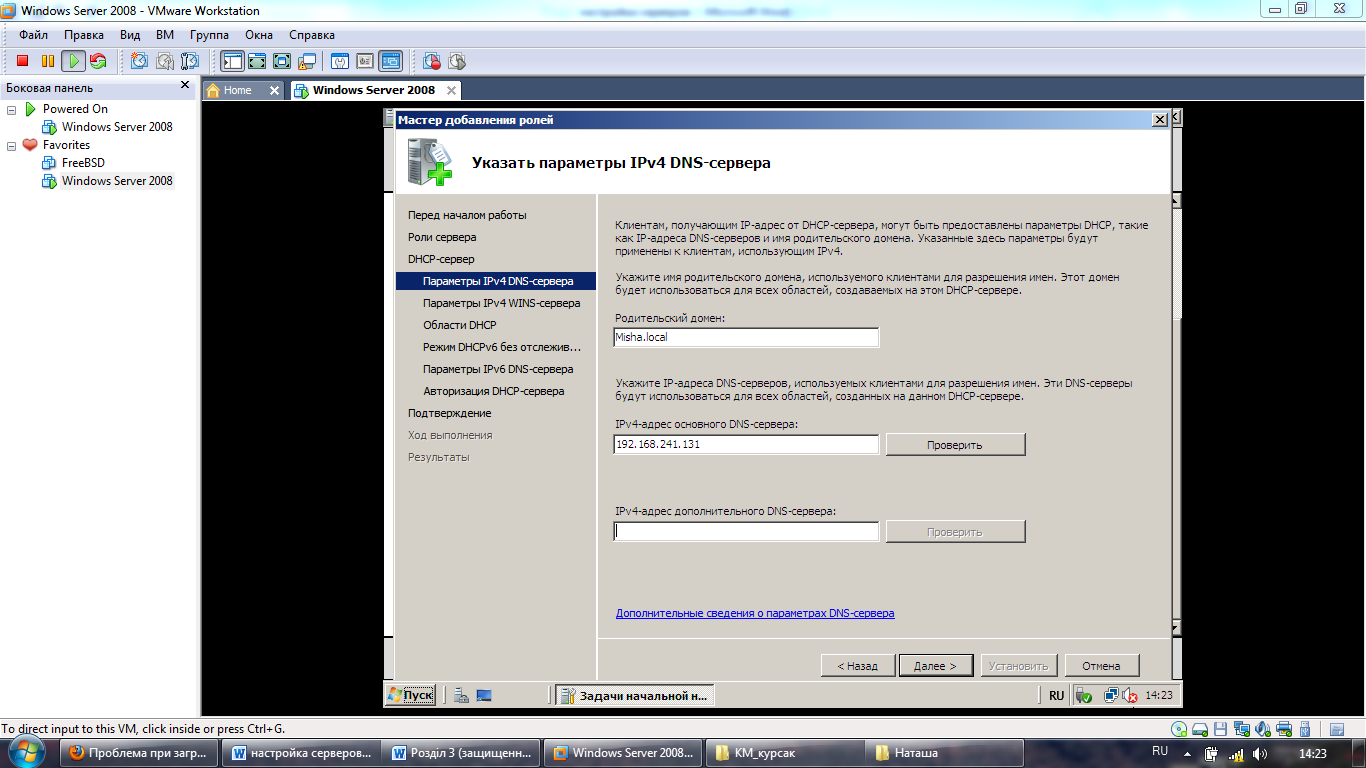This screenshot has width=1366, height=768.
Task: Close the Windows Server 2008 tab
Action: 451,90
